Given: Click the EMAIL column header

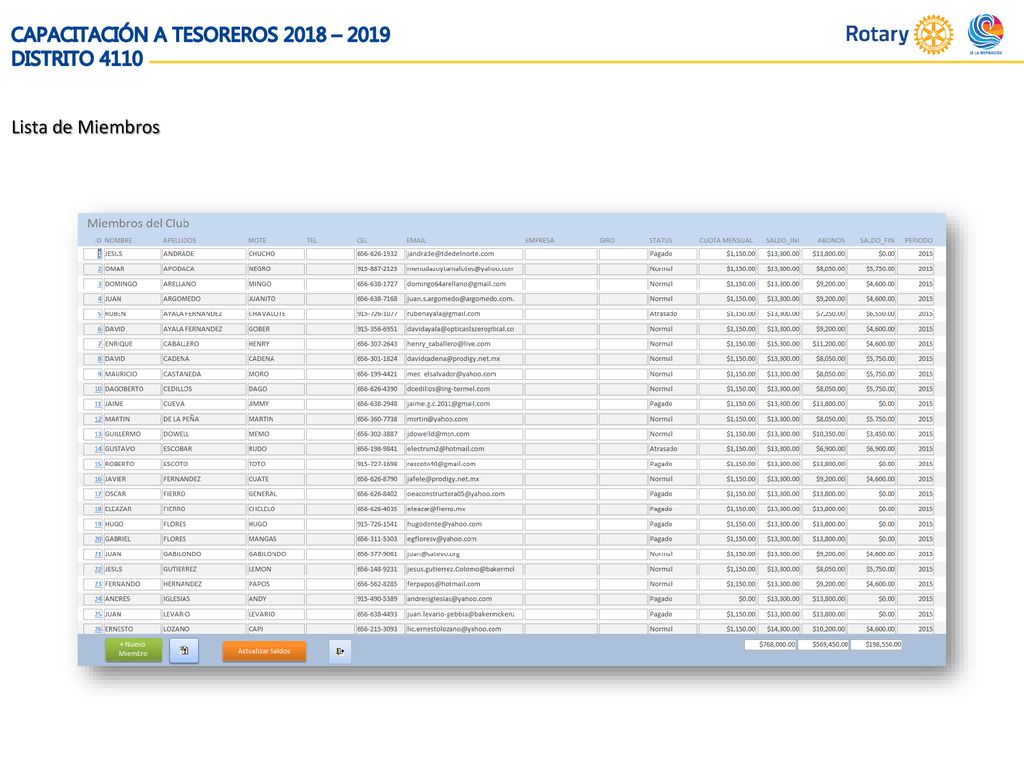Looking at the screenshot, I should coord(416,240).
